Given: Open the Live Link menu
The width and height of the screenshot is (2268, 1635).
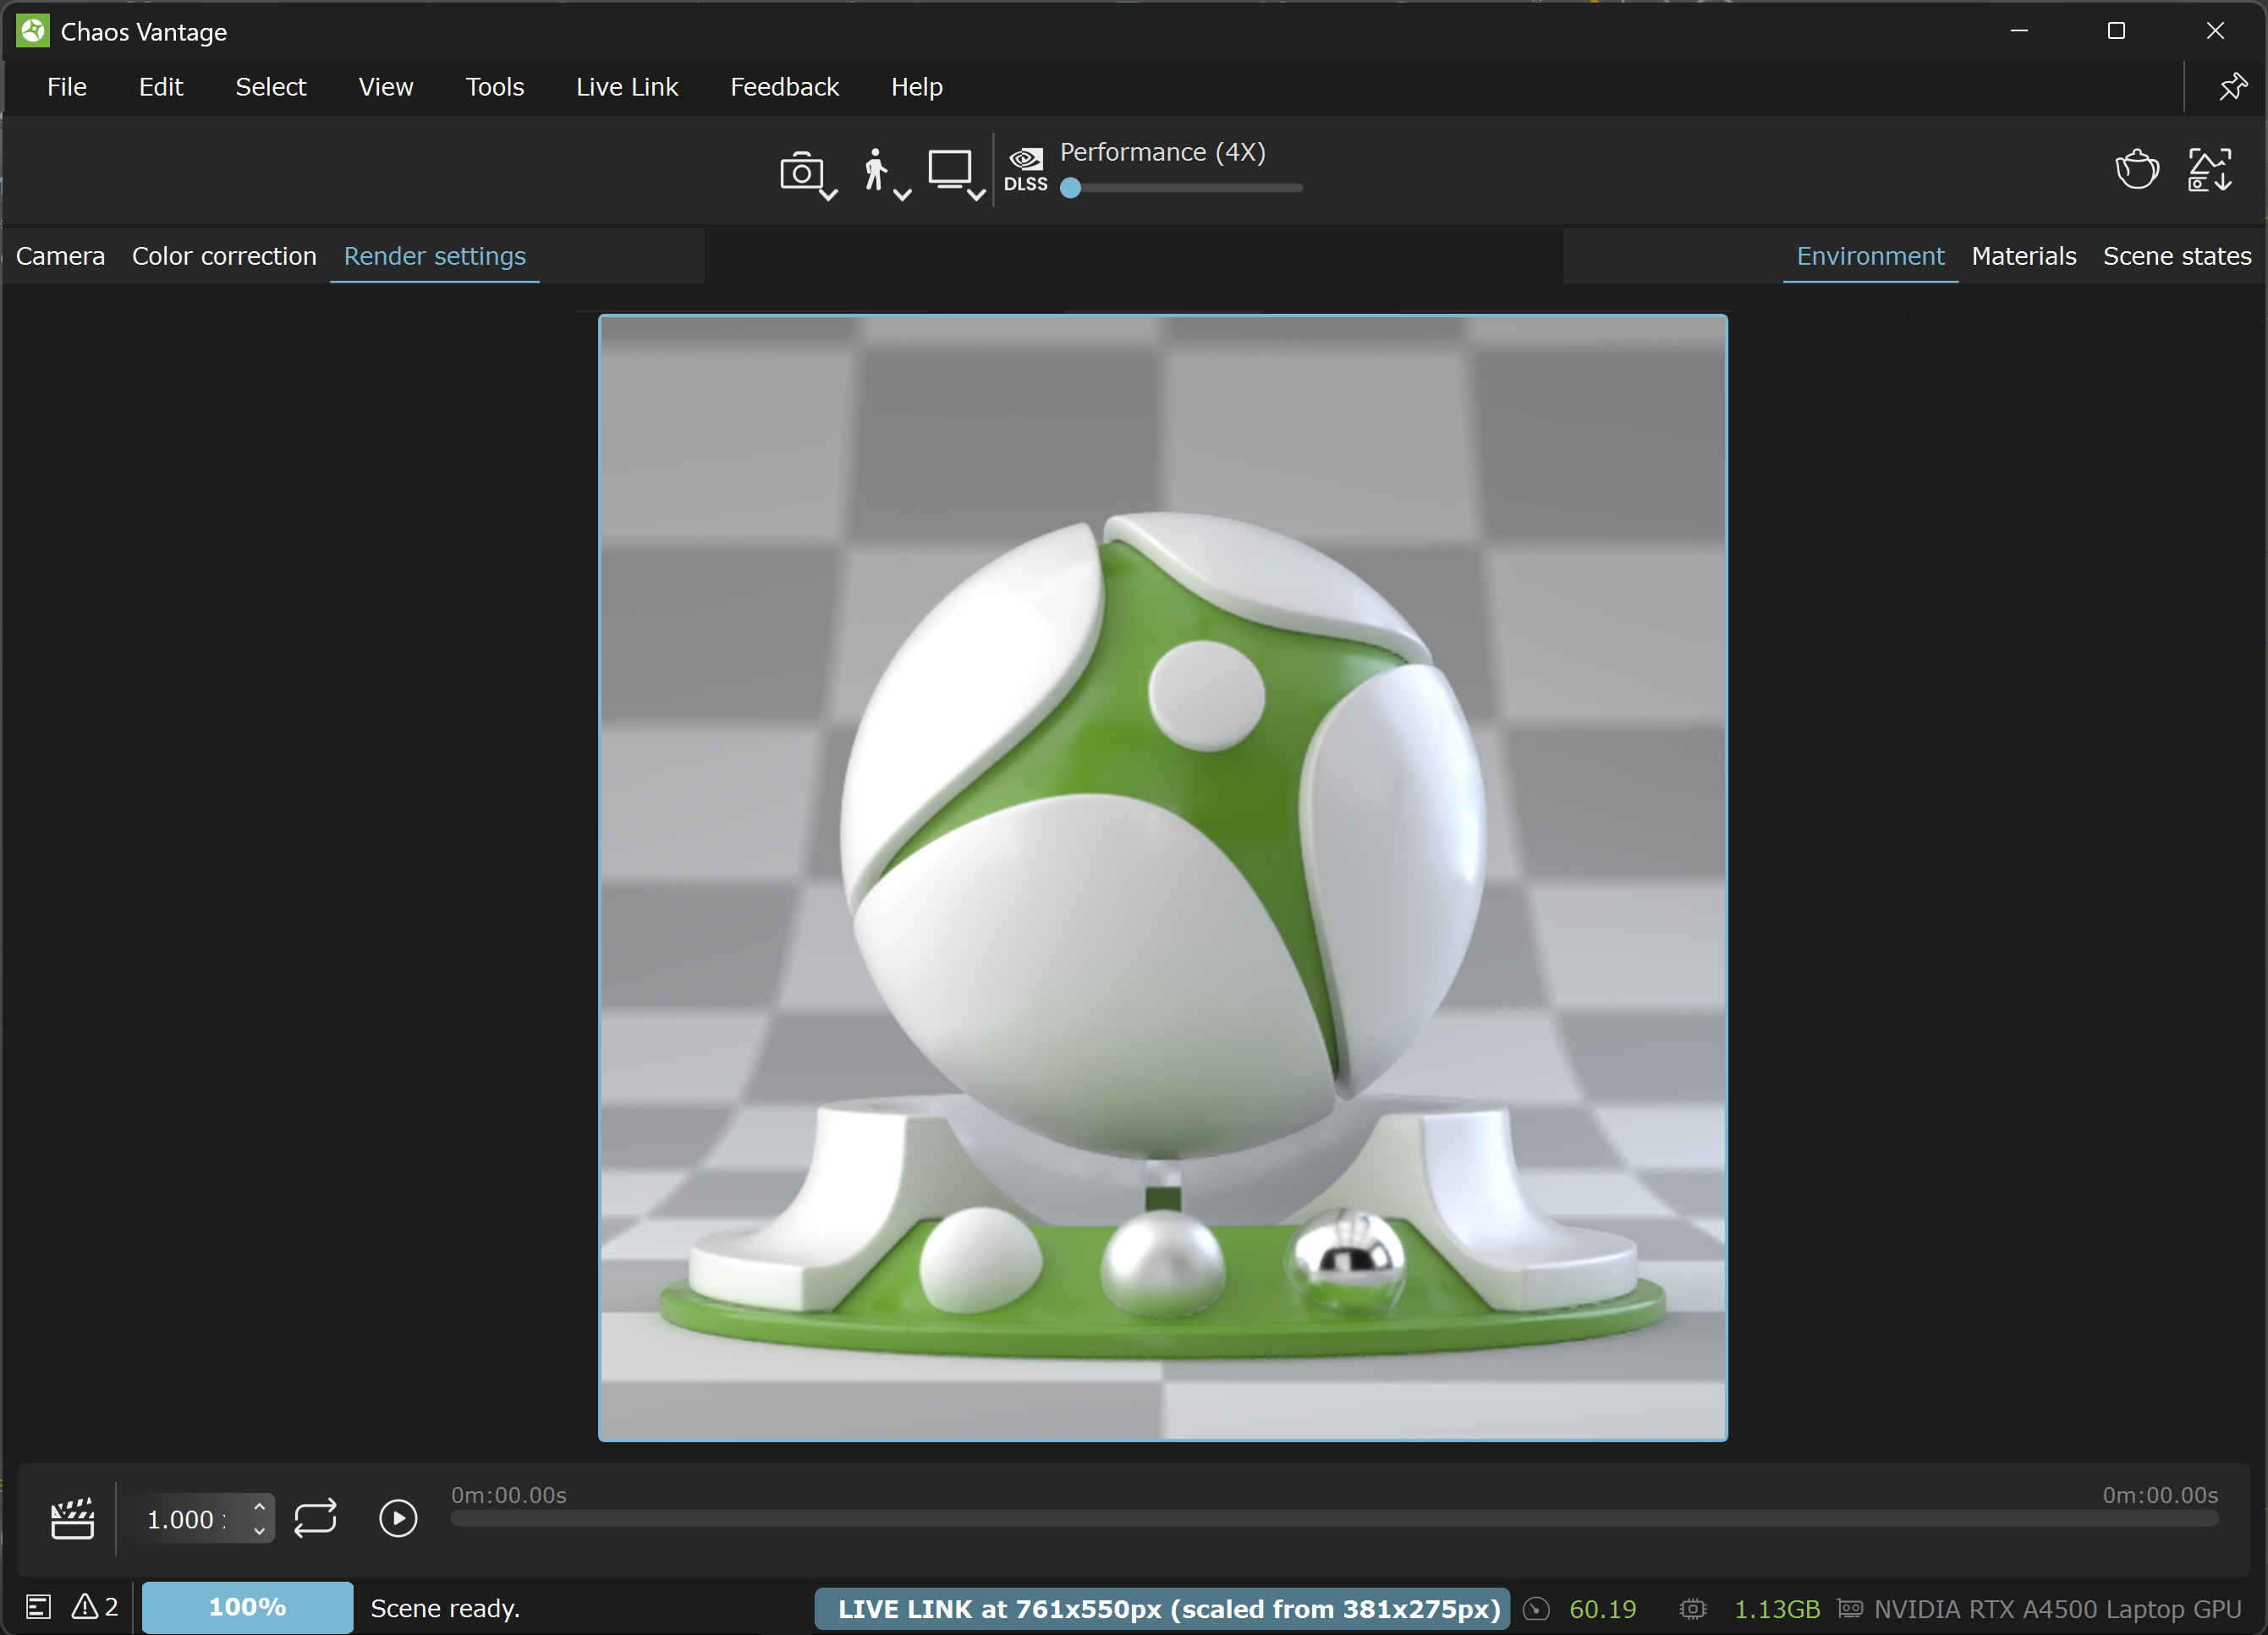Looking at the screenshot, I should point(627,87).
